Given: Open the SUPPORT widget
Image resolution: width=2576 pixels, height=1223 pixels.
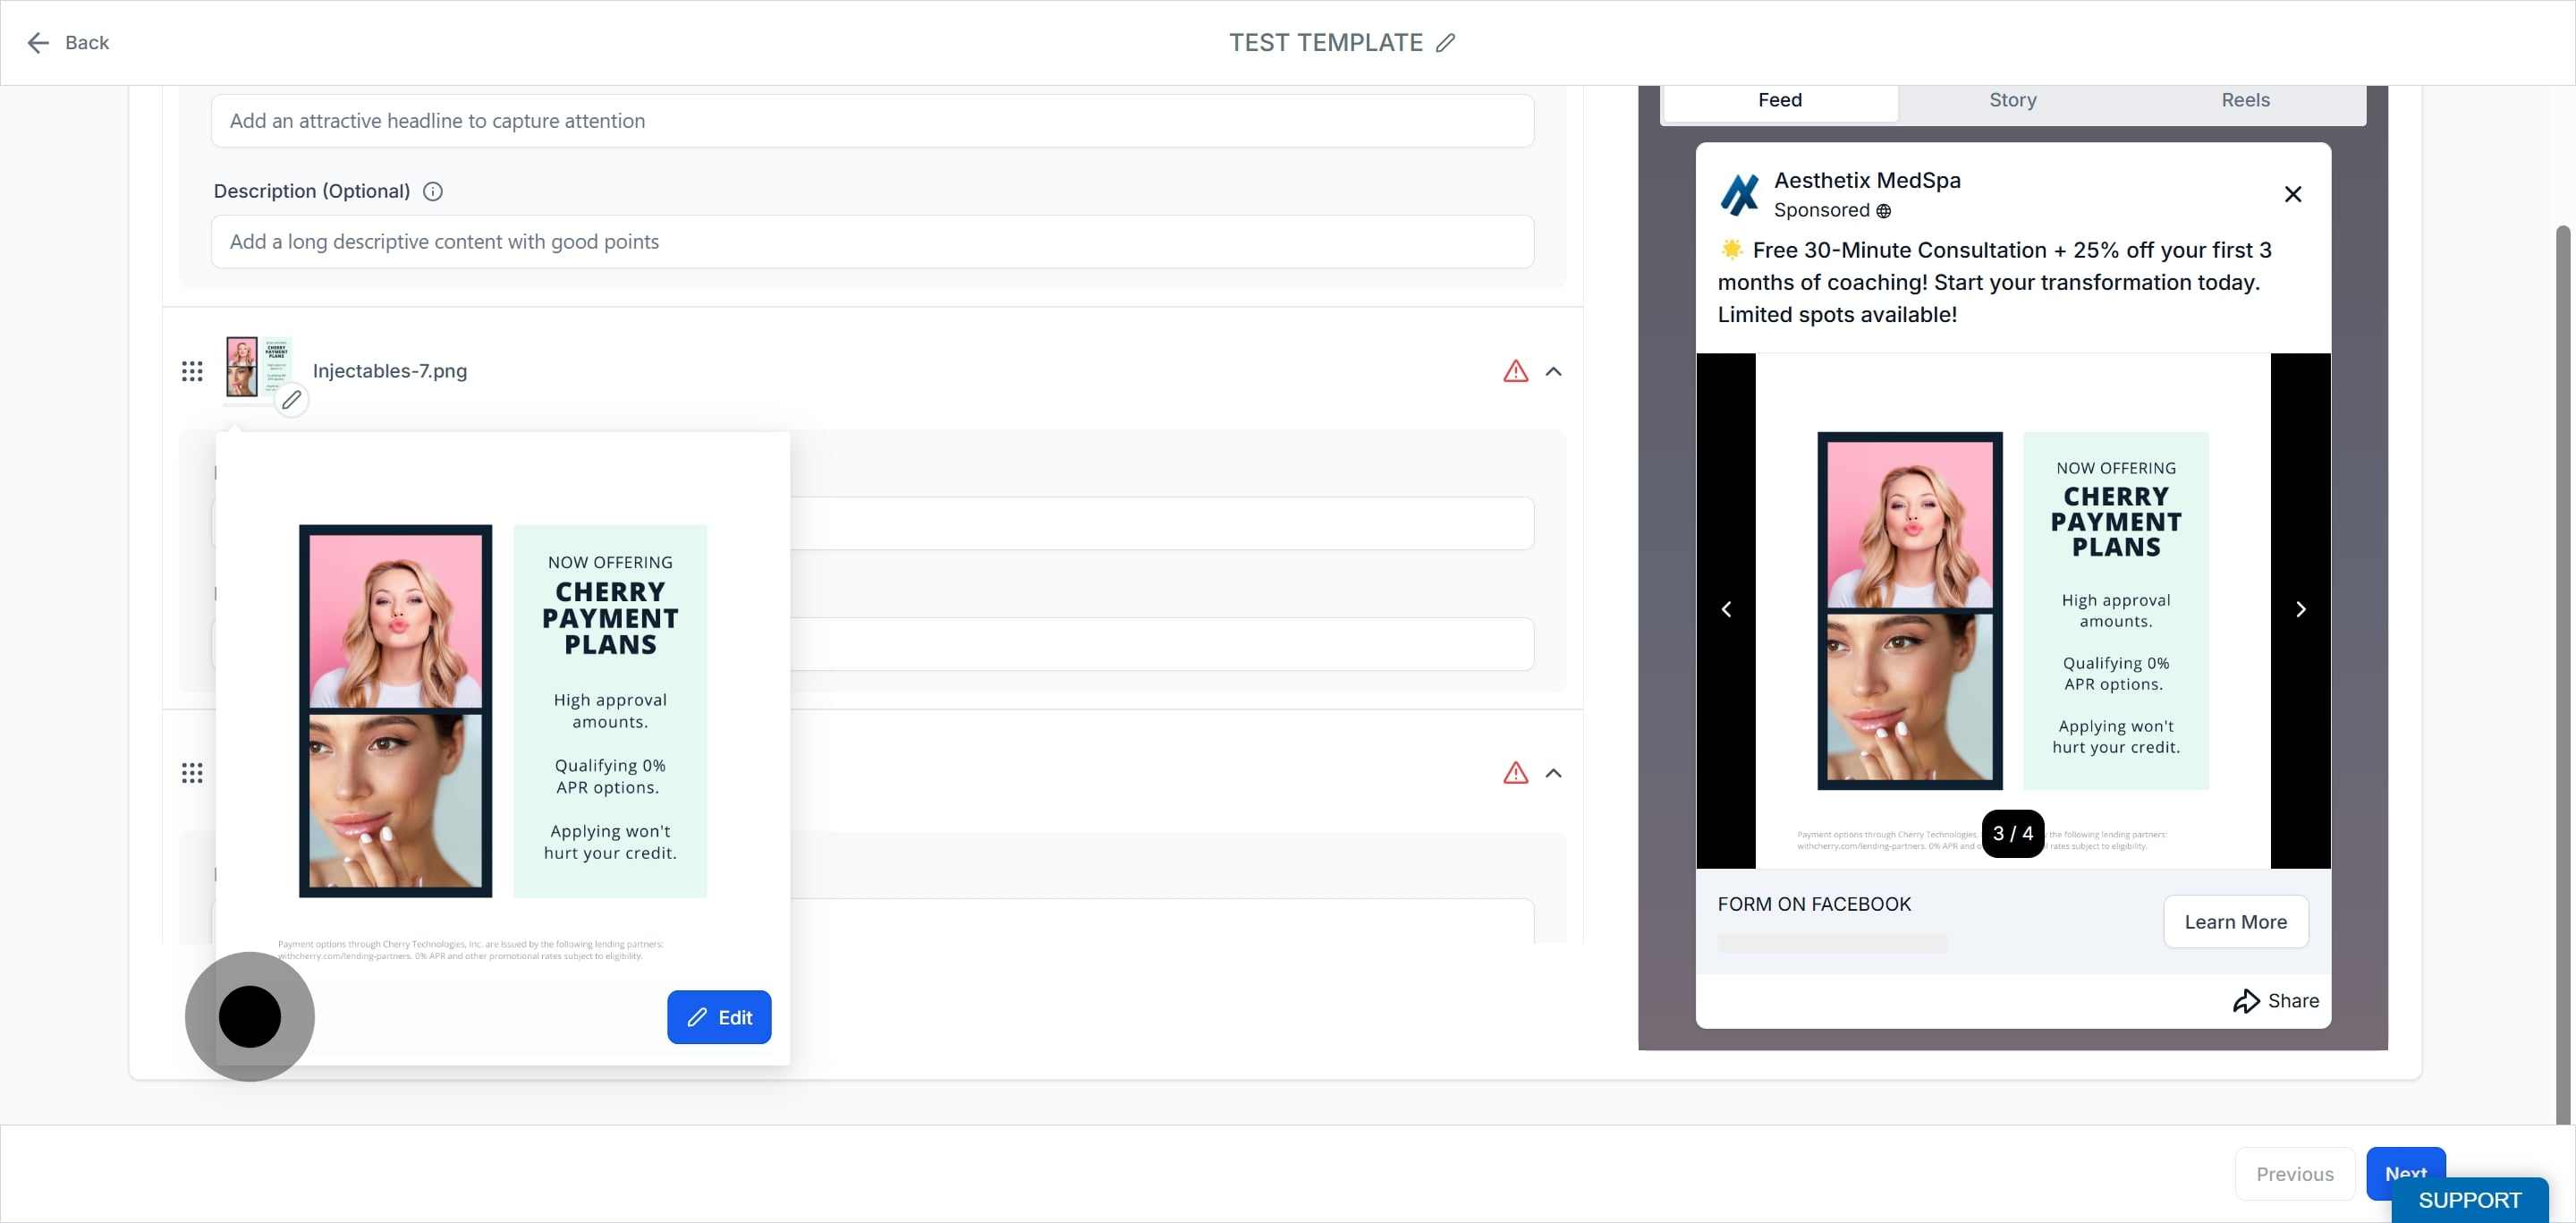Looking at the screenshot, I should click(2469, 1199).
